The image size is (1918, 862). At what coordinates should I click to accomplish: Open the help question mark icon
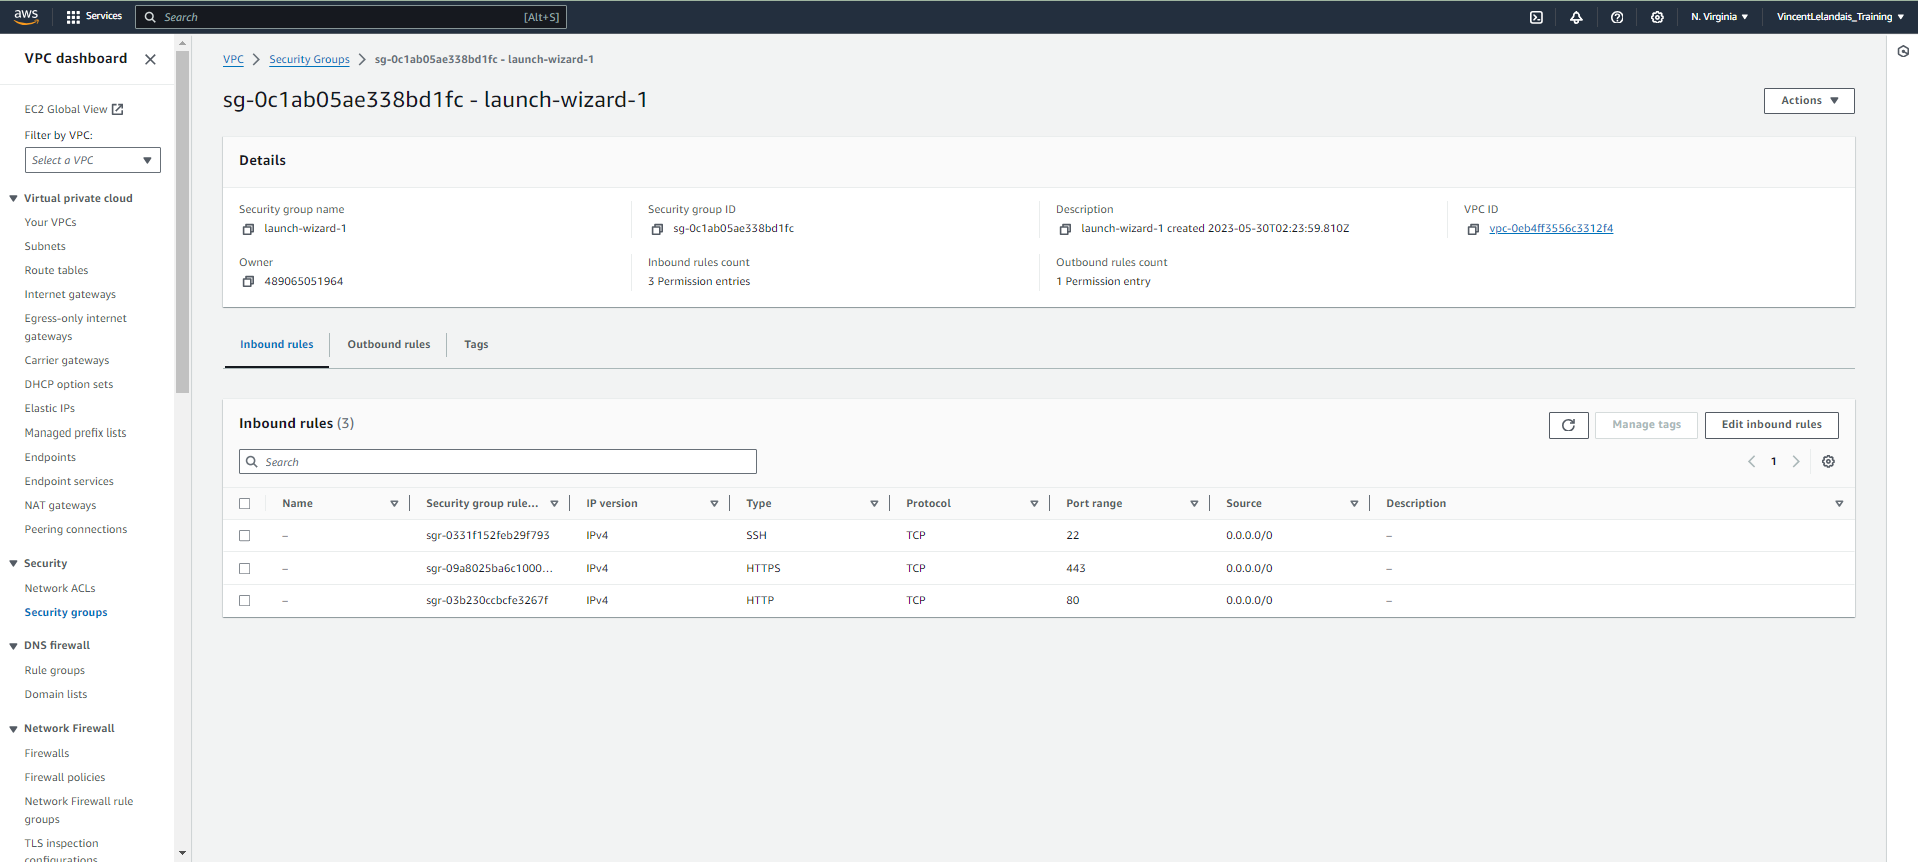click(1617, 17)
